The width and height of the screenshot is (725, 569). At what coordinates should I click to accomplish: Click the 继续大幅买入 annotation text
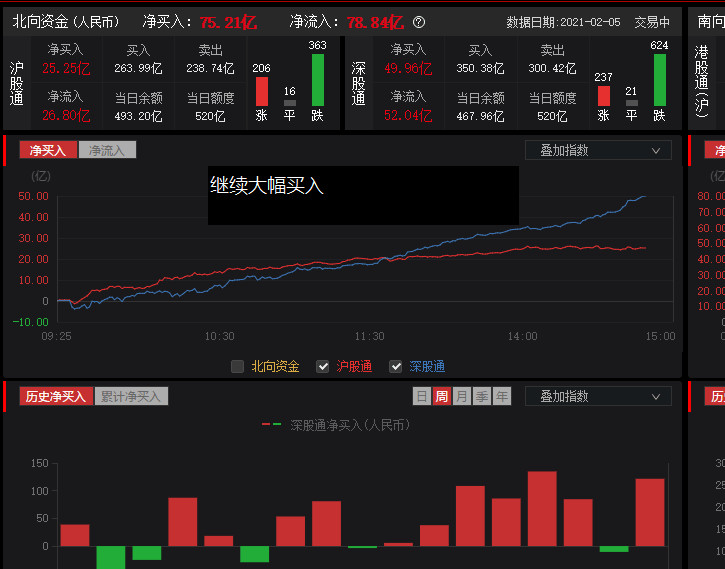tap(267, 185)
